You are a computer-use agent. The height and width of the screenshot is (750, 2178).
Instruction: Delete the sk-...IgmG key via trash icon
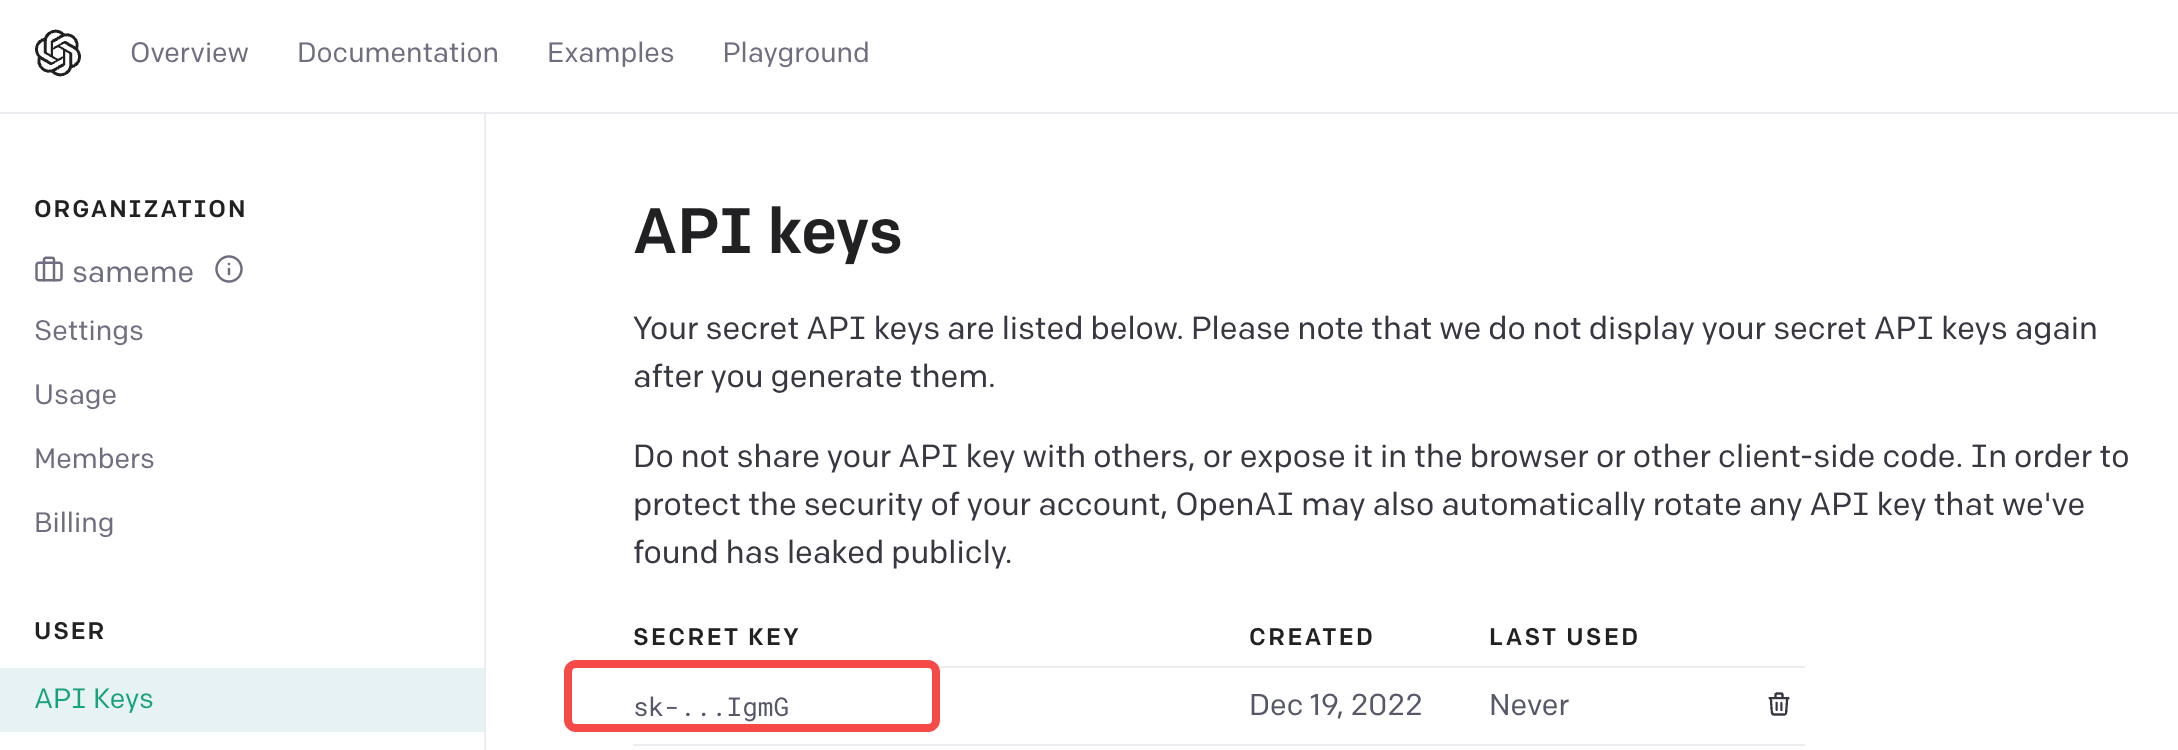1778,704
